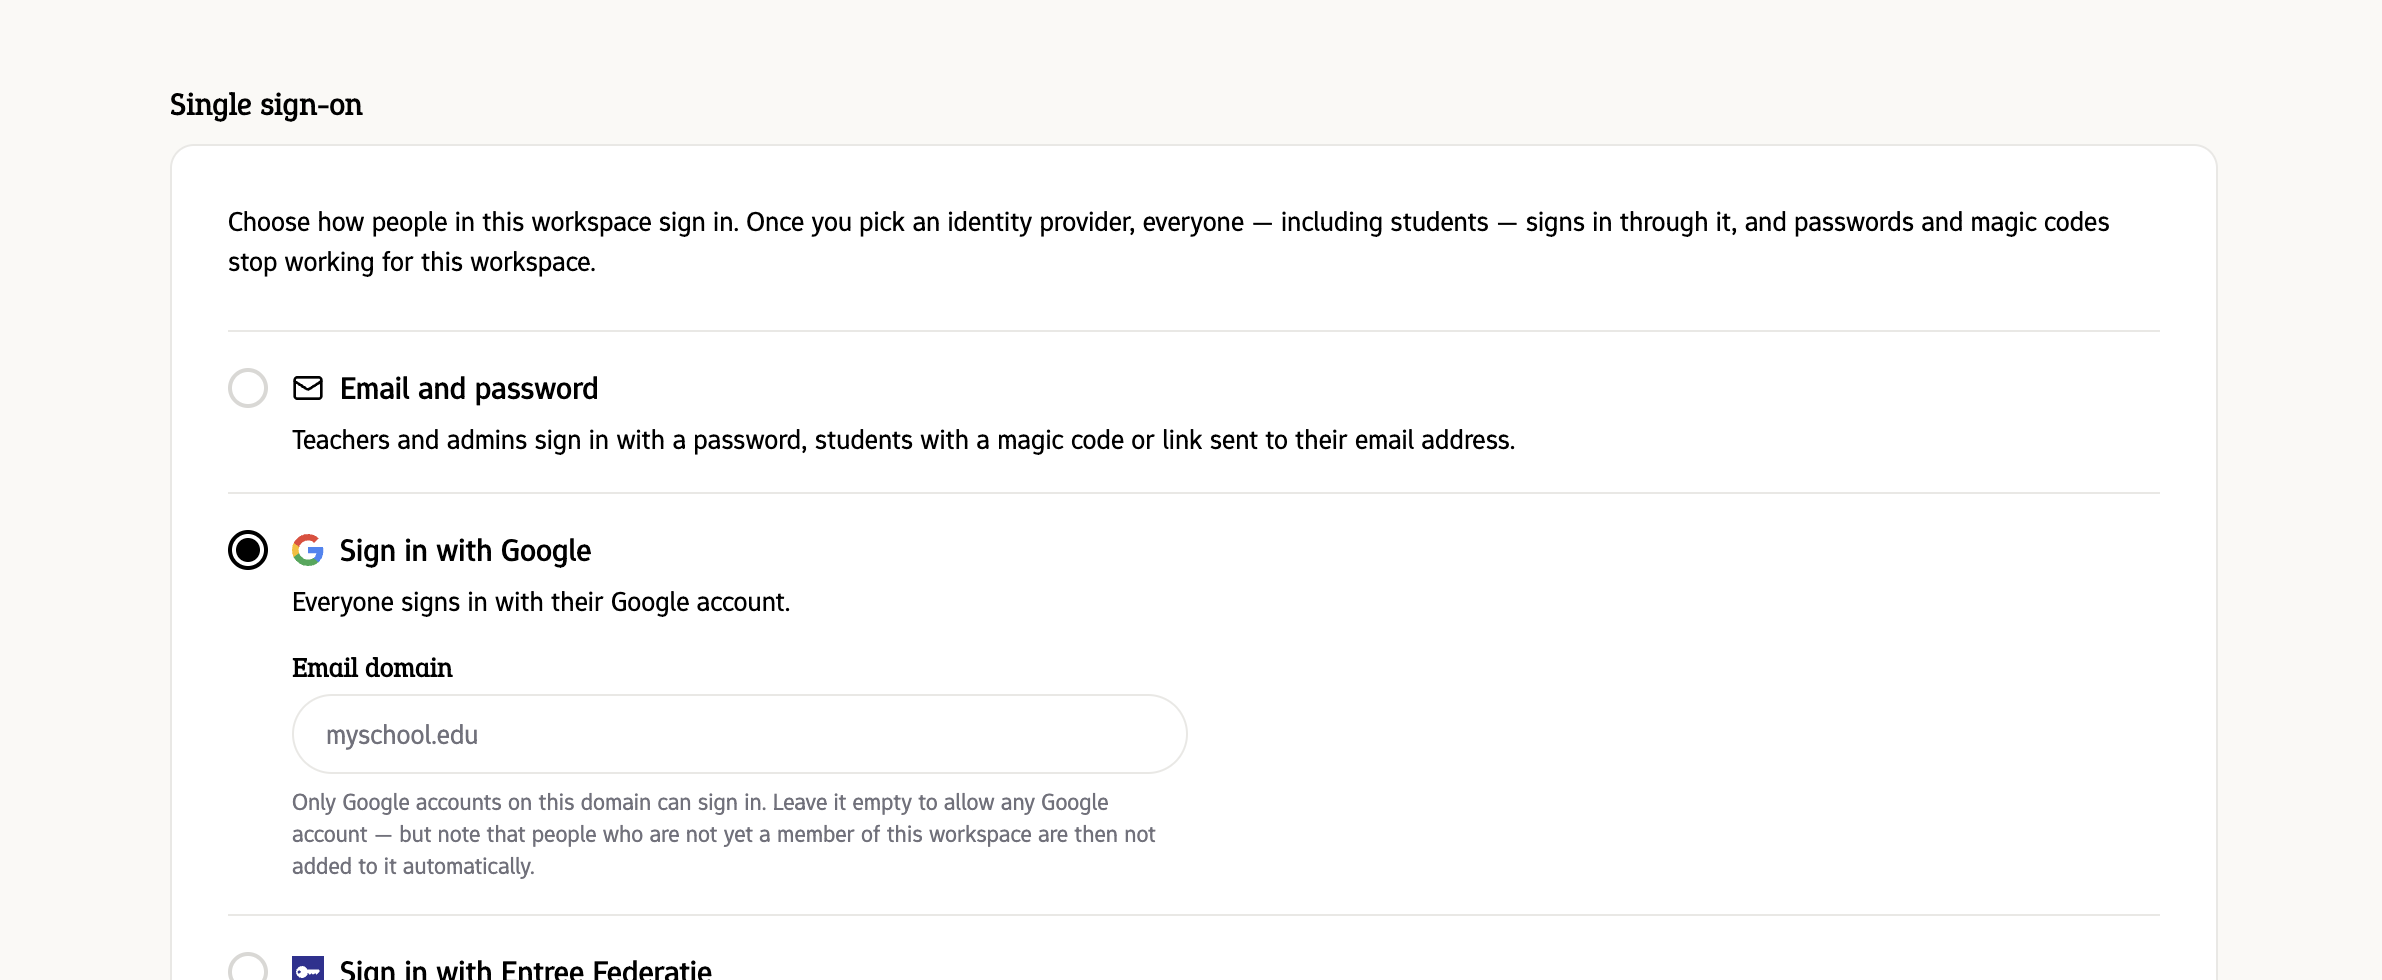Click the Email and password option label
This screenshot has width=2382, height=980.
[469, 388]
